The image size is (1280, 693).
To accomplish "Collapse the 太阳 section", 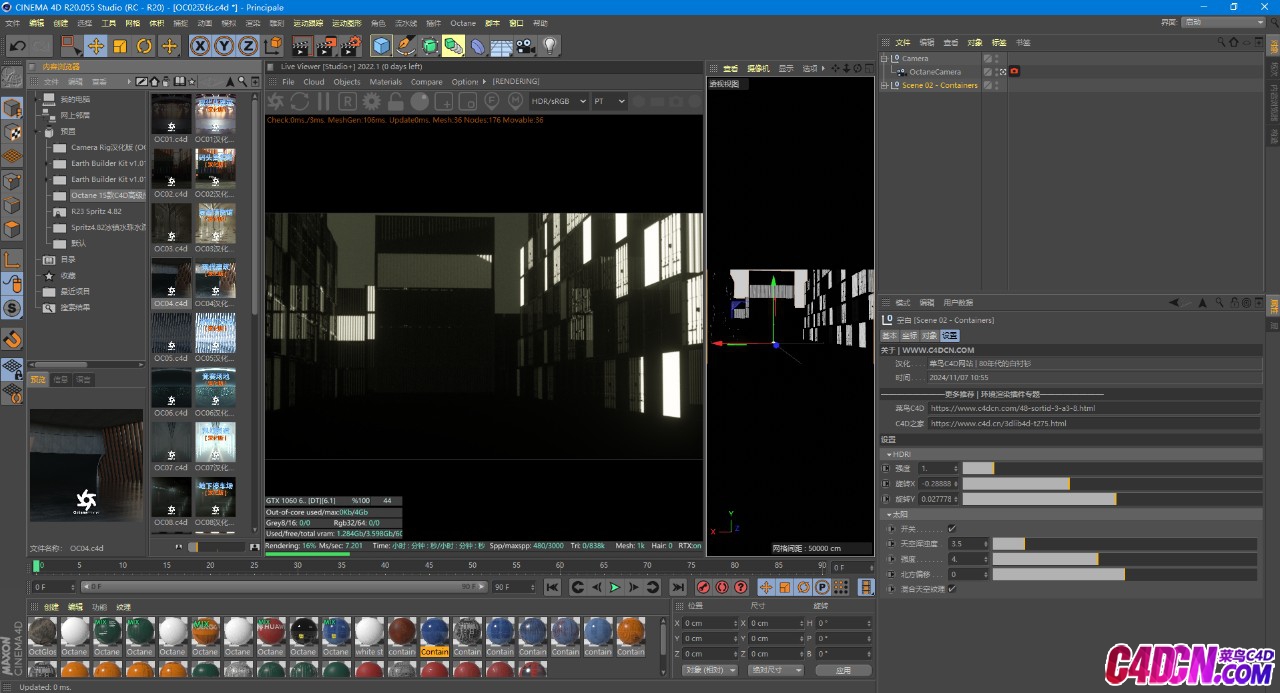I will [x=888, y=515].
